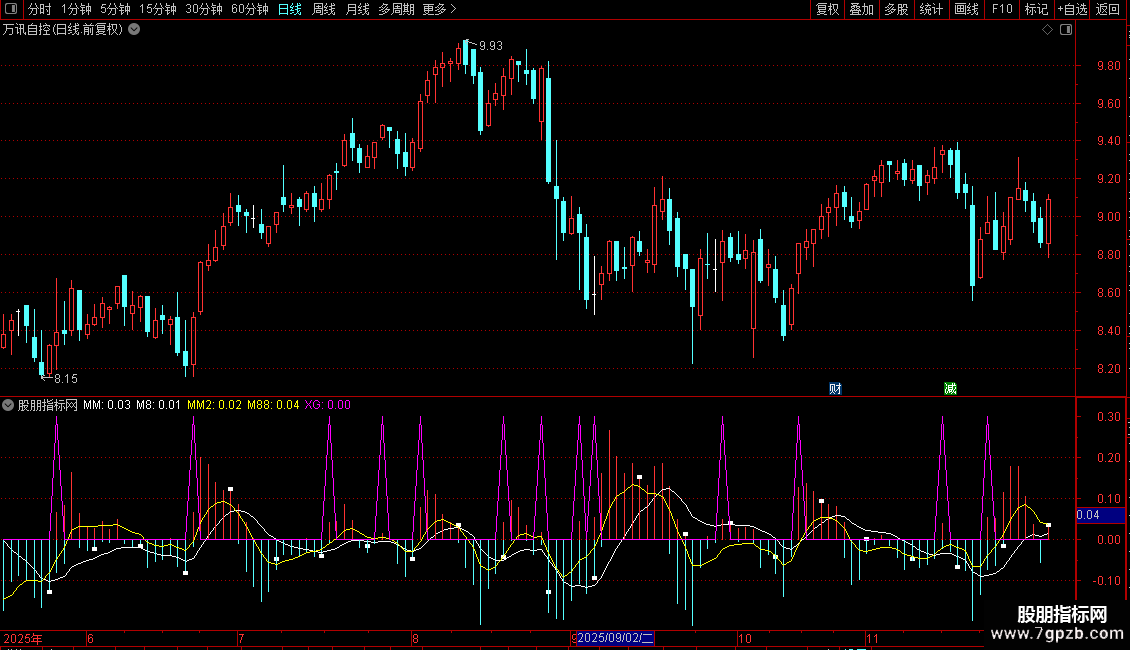The height and width of the screenshot is (650, 1130).
Task: Expand the 更多 period options
Action: coord(439,9)
